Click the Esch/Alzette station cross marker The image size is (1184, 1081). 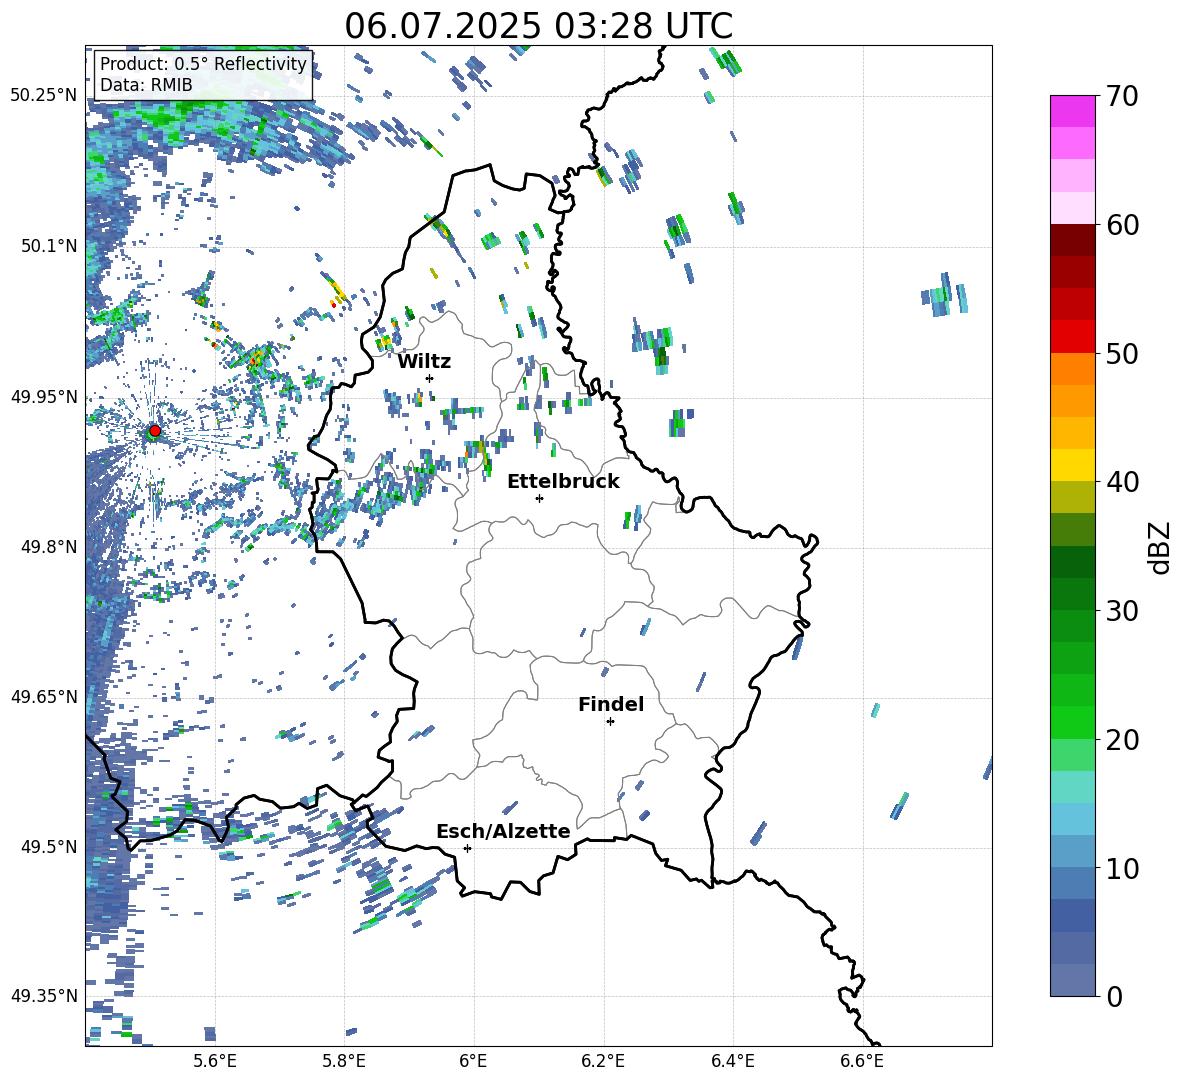467,848
